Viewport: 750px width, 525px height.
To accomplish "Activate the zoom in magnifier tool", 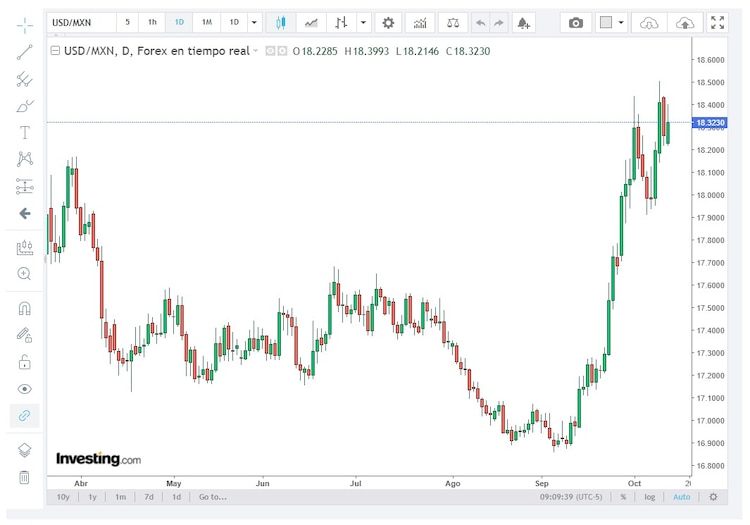I will [x=24, y=273].
